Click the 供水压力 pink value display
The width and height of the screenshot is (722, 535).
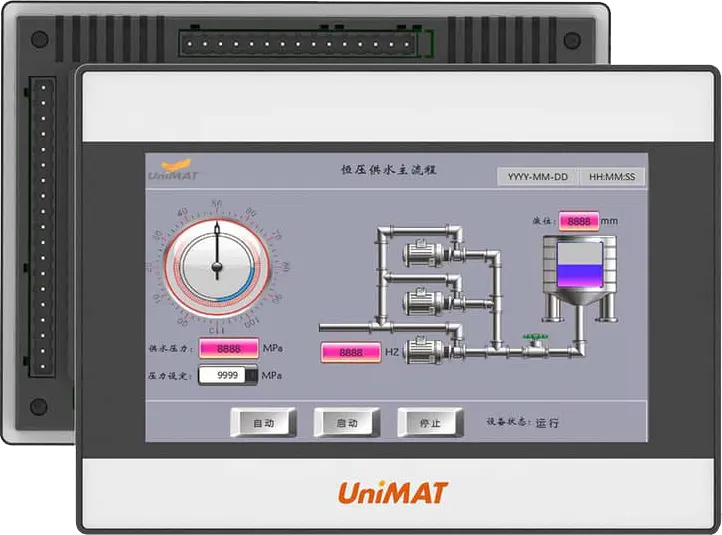tap(228, 348)
